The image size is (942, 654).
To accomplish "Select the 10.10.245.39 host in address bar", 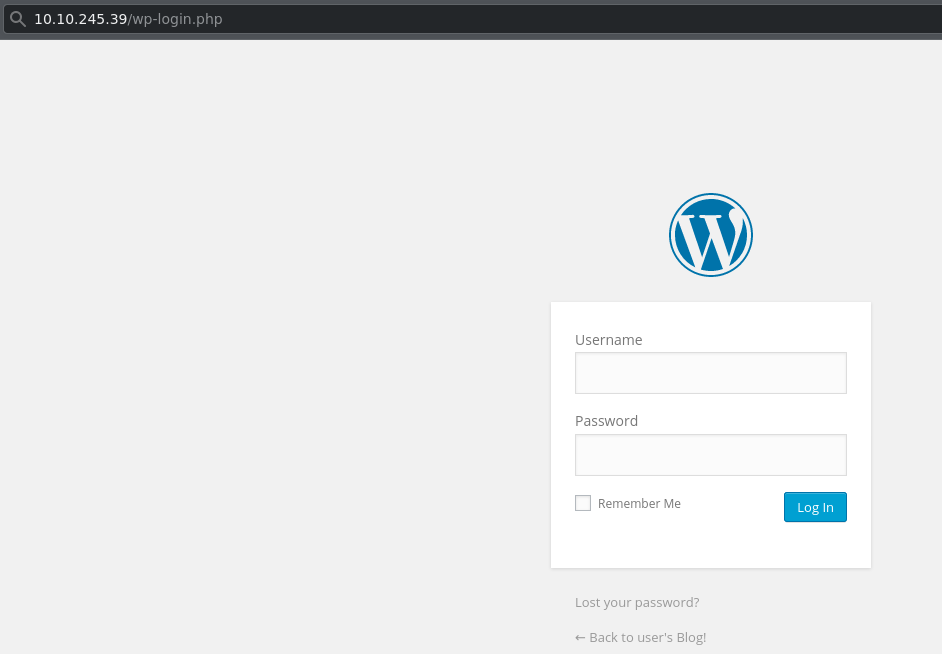I will [x=81, y=19].
